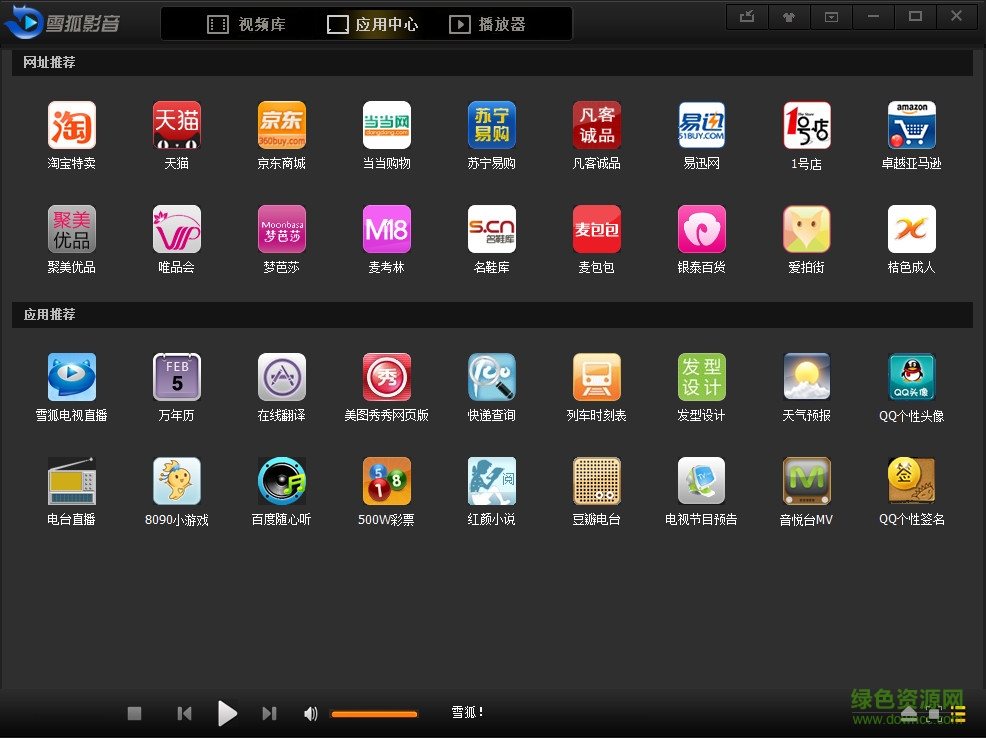Skip to the next track
This screenshot has height=738, width=986.
(x=269, y=713)
